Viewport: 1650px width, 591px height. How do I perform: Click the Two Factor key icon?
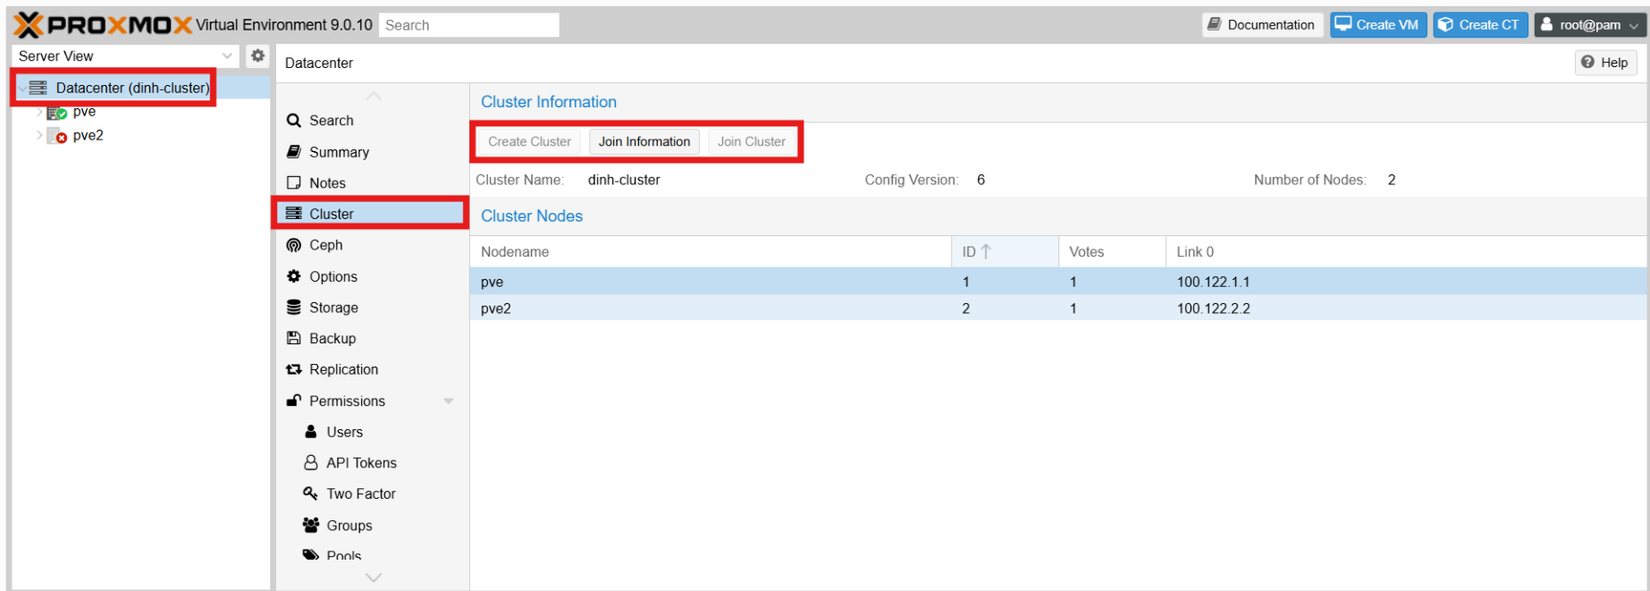click(311, 493)
